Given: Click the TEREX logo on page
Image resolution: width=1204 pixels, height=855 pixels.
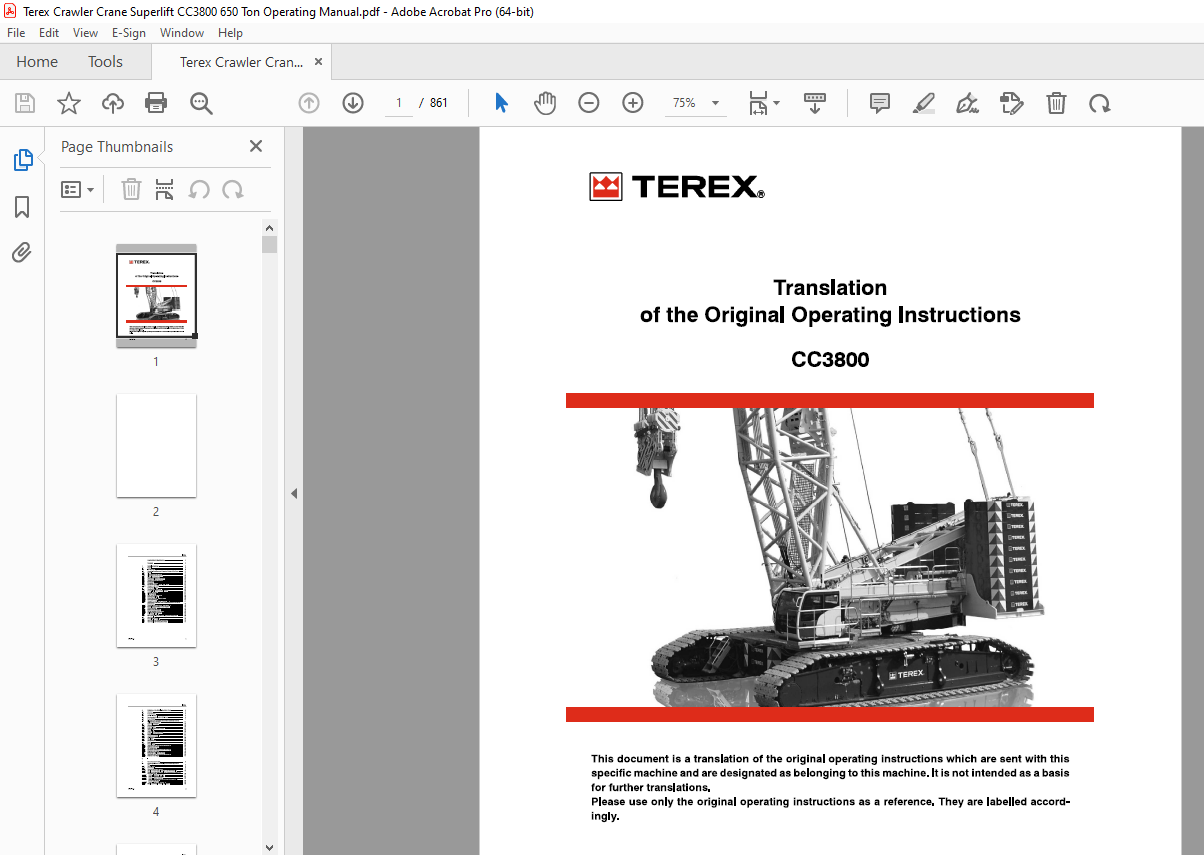Looking at the screenshot, I should tap(677, 187).
